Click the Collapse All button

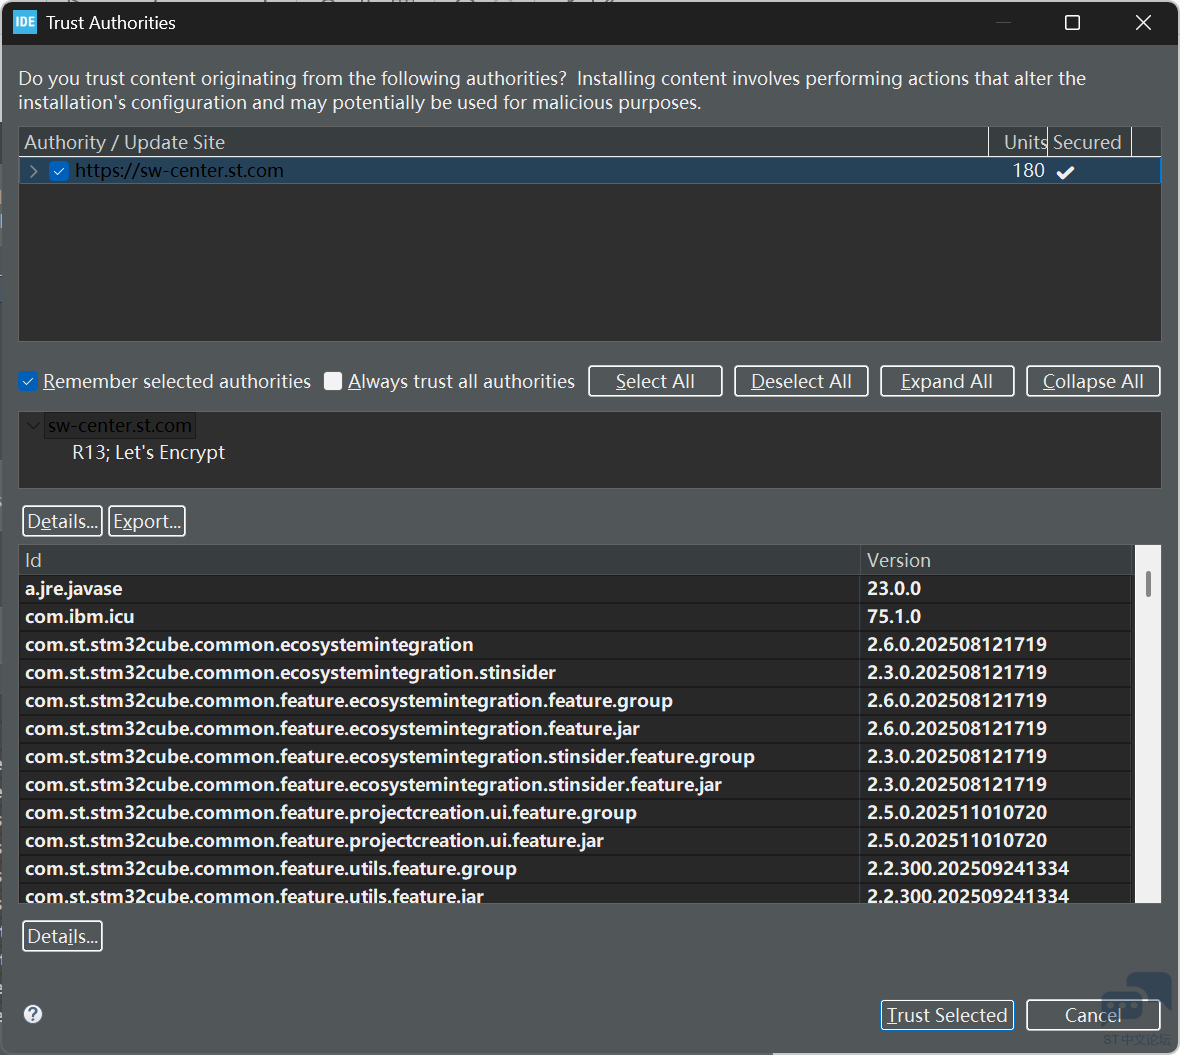tap(1093, 381)
